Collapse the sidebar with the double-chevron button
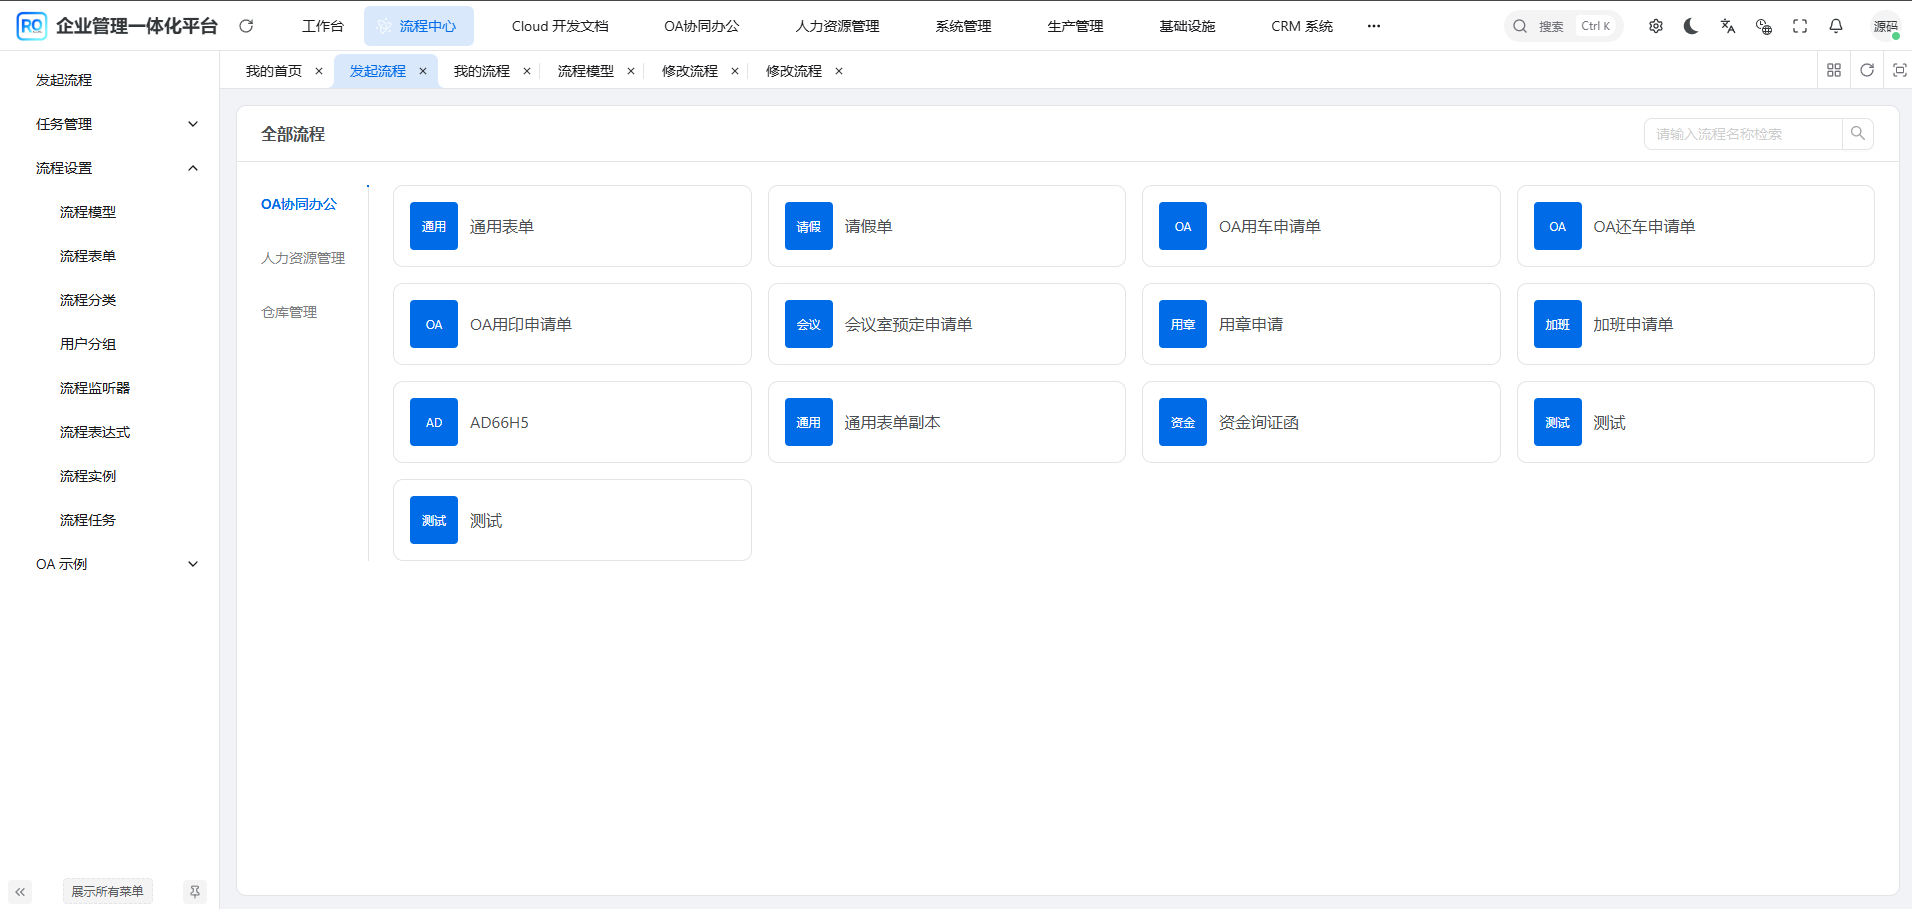 pyautogui.click(x=20, y=891)
